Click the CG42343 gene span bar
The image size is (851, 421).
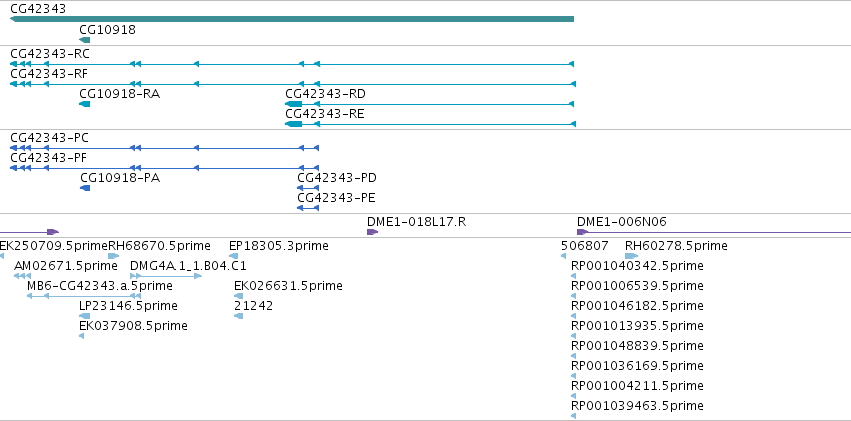[292, 20]
